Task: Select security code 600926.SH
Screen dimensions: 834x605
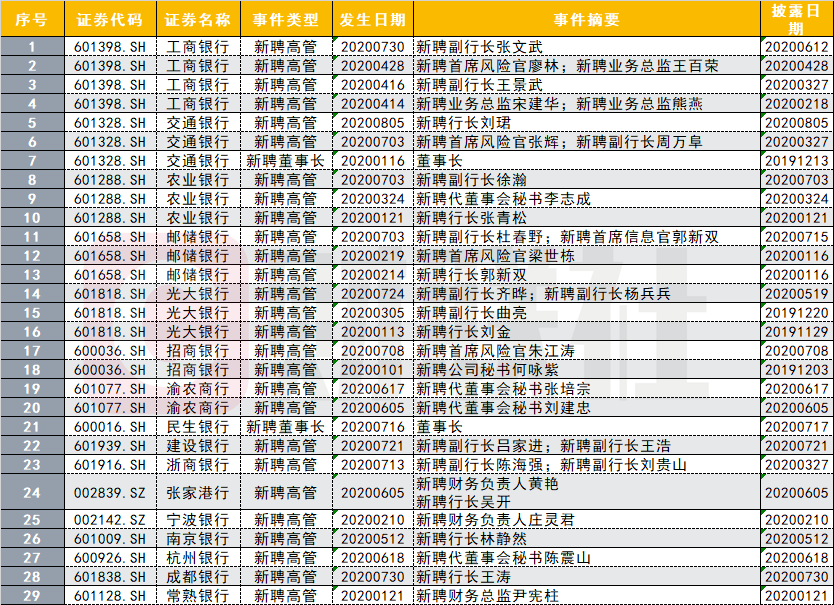Action: 110,558
